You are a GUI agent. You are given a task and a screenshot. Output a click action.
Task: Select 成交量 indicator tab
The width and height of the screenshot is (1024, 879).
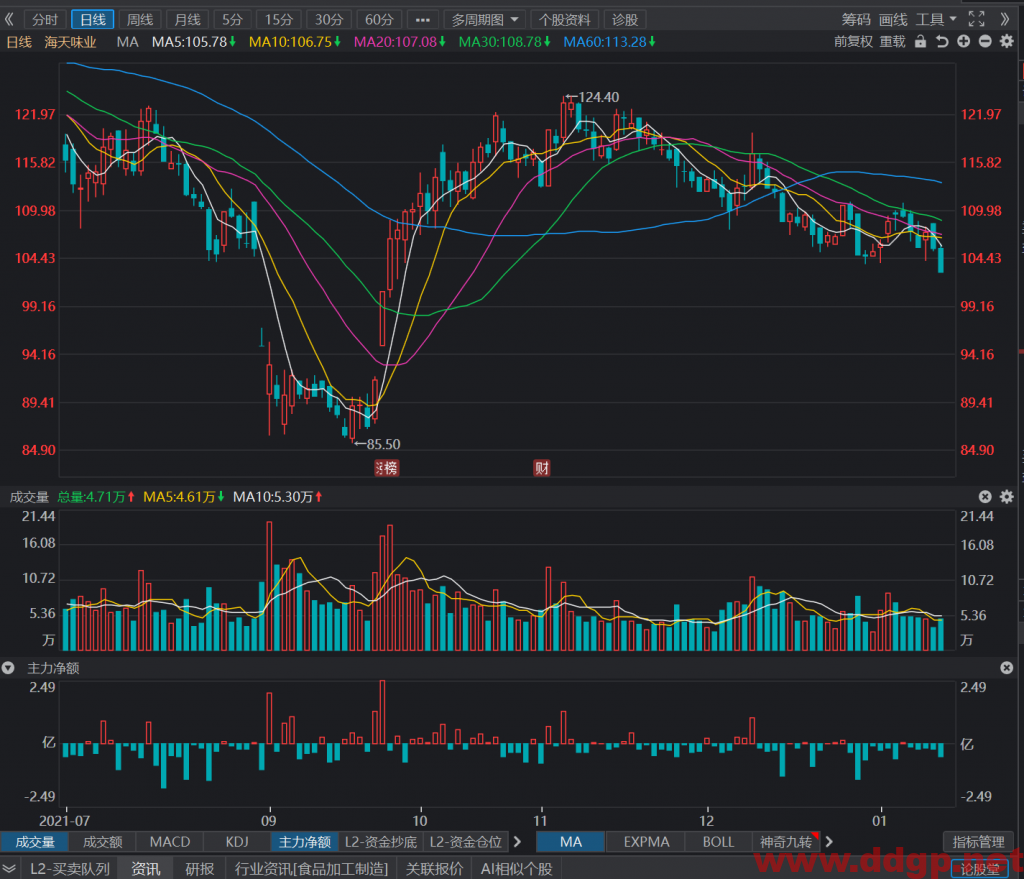(x=35, y=842)
